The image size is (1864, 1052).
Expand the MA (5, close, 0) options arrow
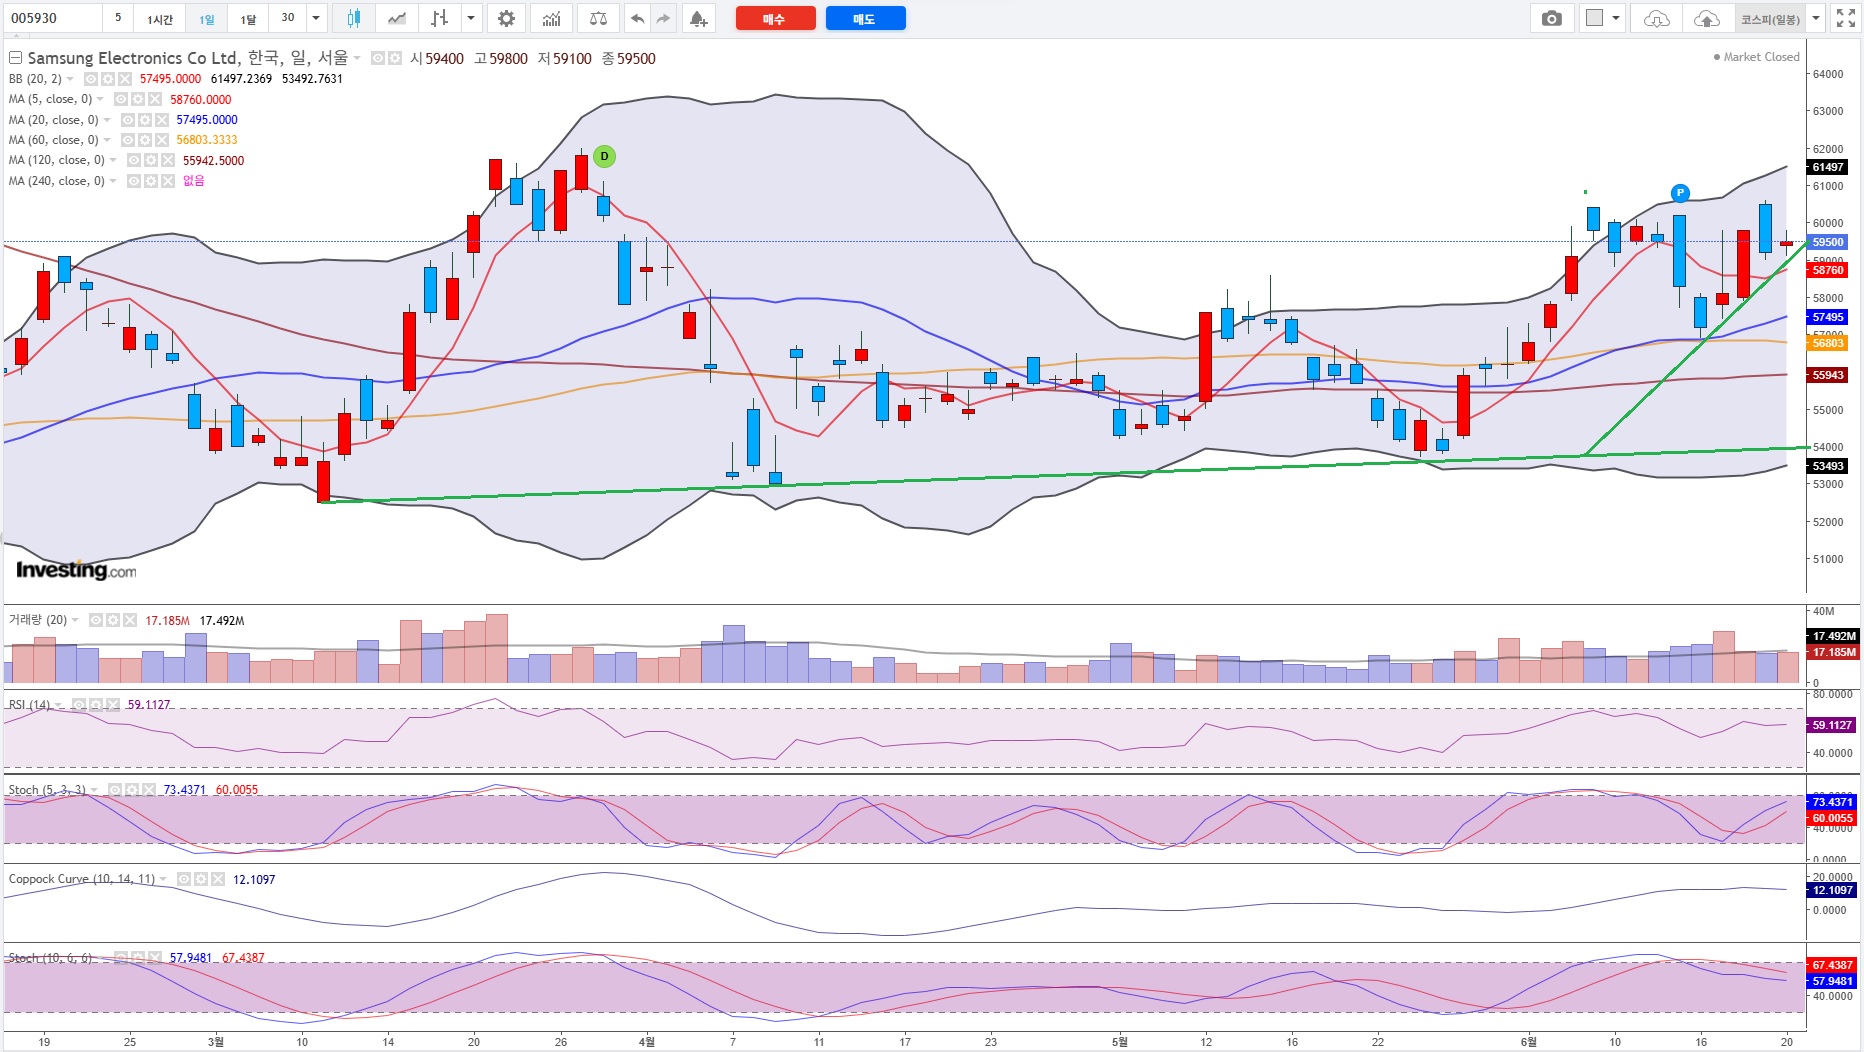101,99
